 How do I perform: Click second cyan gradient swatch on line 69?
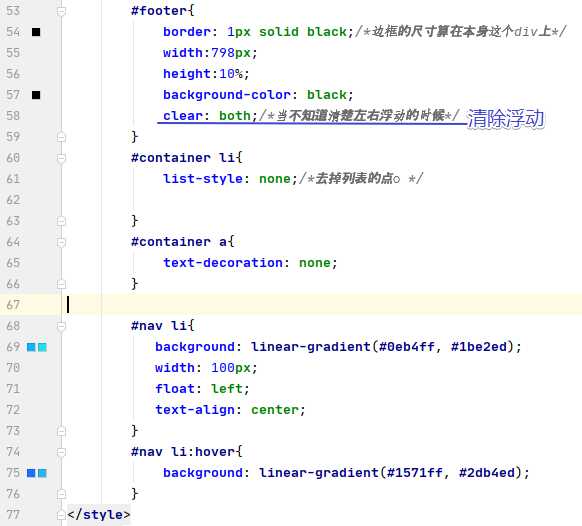[42, 347]
